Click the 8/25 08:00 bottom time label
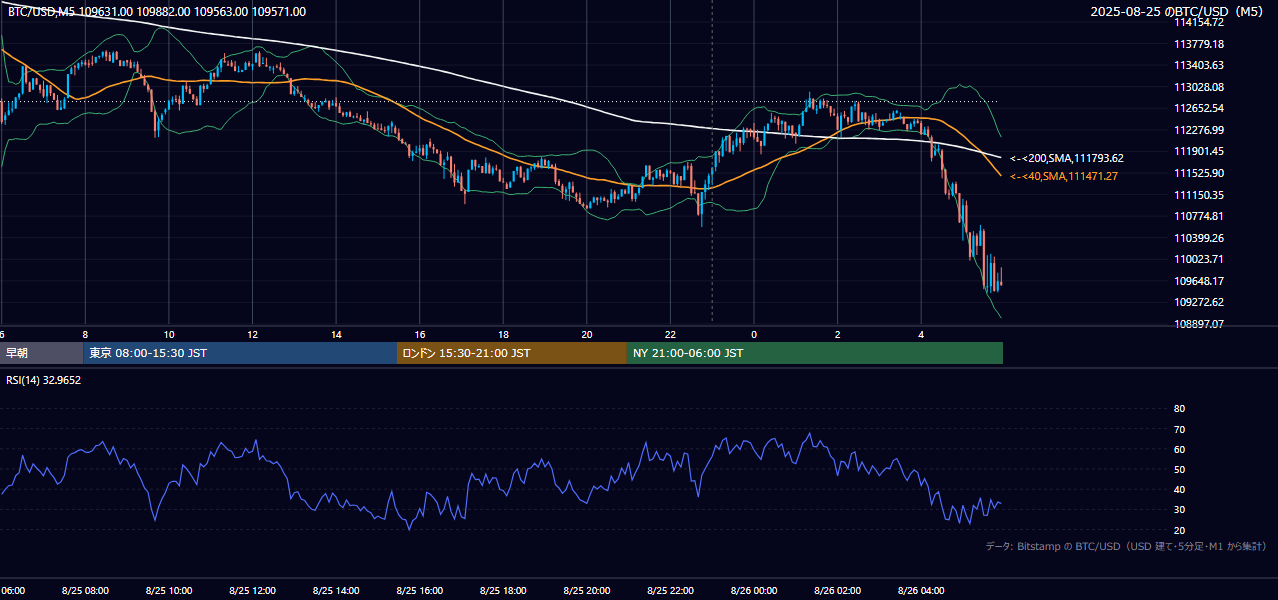The height and width of the screenshot is (600, 1278). [85, 591]
